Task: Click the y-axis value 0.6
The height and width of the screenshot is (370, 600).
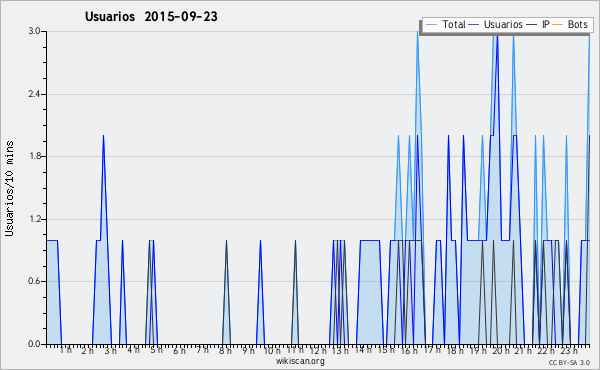Action: (34, 281)
